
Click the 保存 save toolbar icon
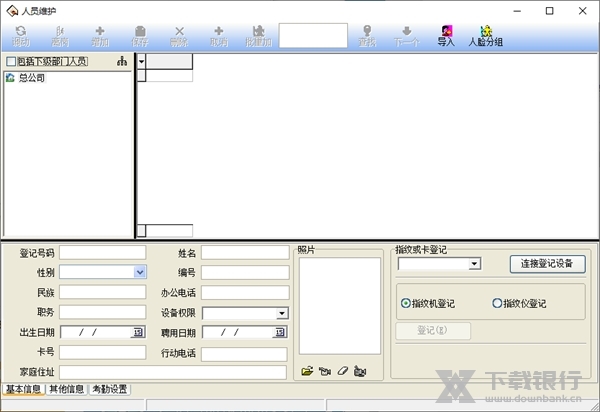(140, 36)
